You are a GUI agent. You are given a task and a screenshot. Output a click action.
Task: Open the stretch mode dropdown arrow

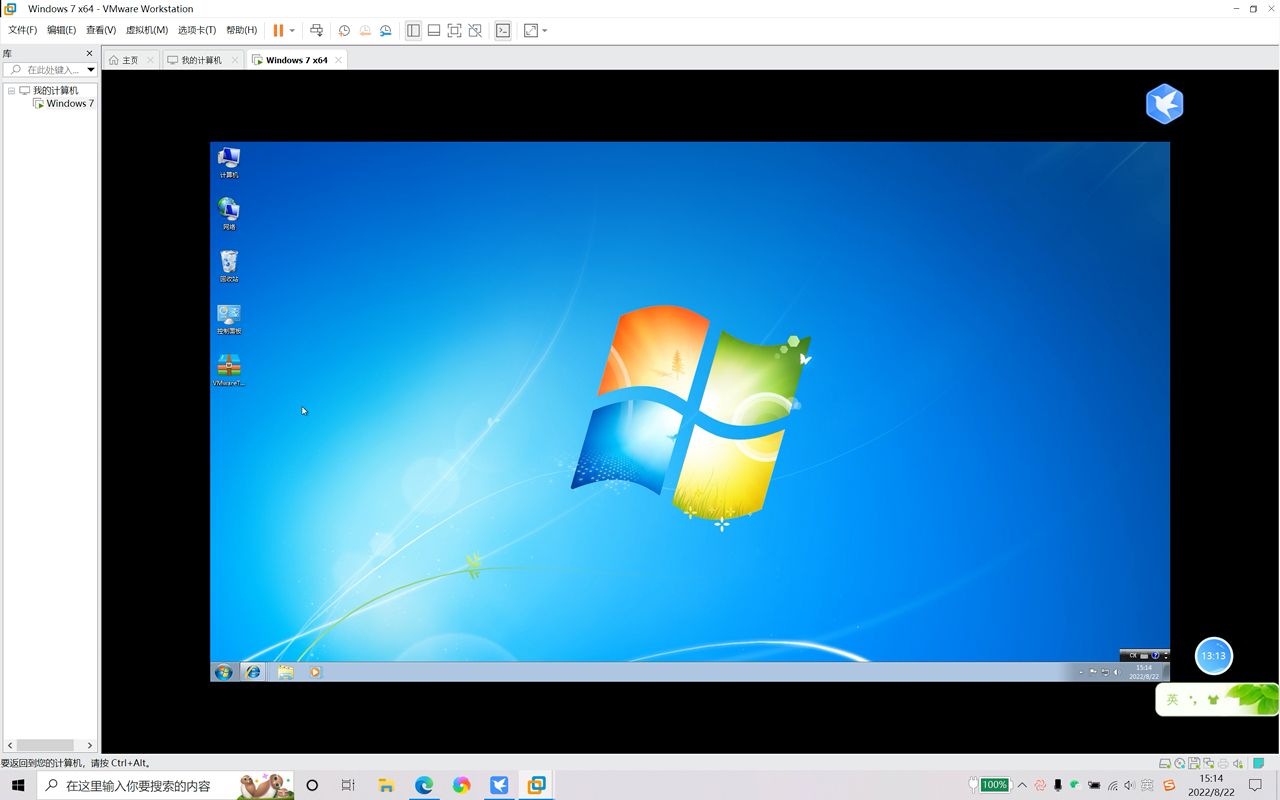click(545, 31)
